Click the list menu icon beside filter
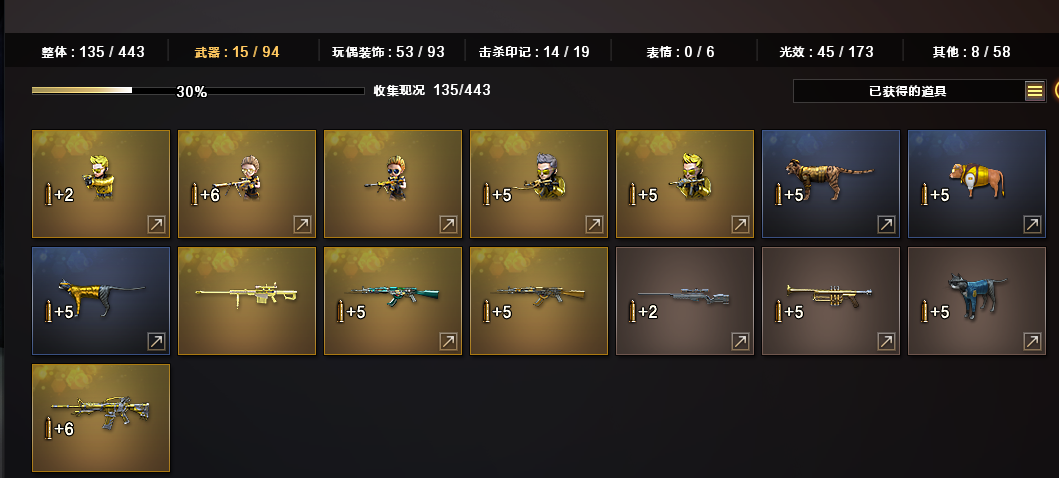Viewport: 1059px width, 478px height. [1035, 91]
